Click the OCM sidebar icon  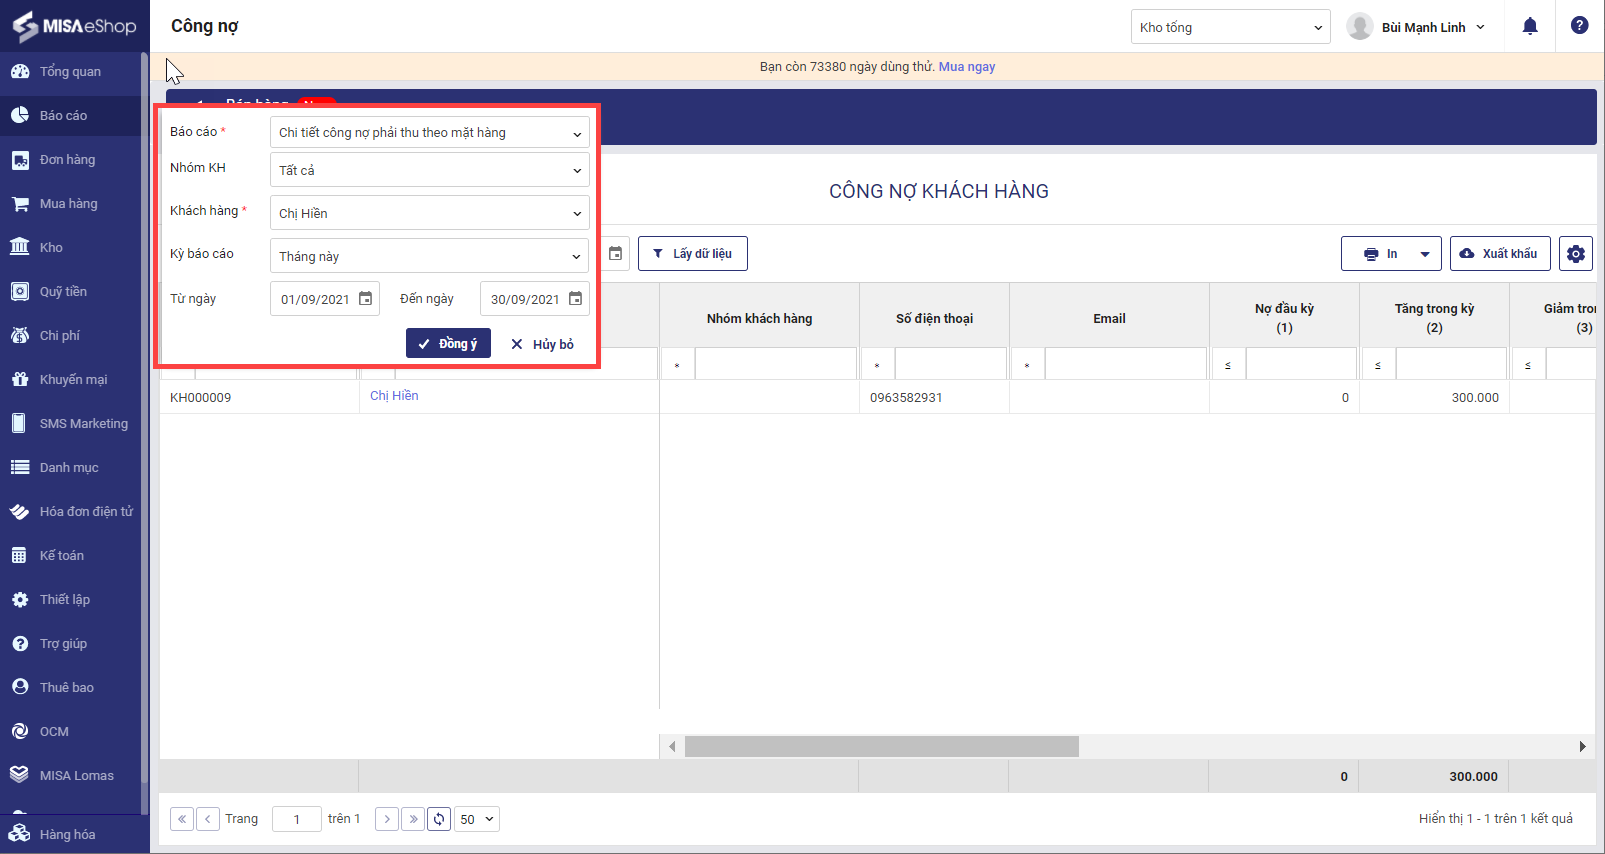(20, 732)
